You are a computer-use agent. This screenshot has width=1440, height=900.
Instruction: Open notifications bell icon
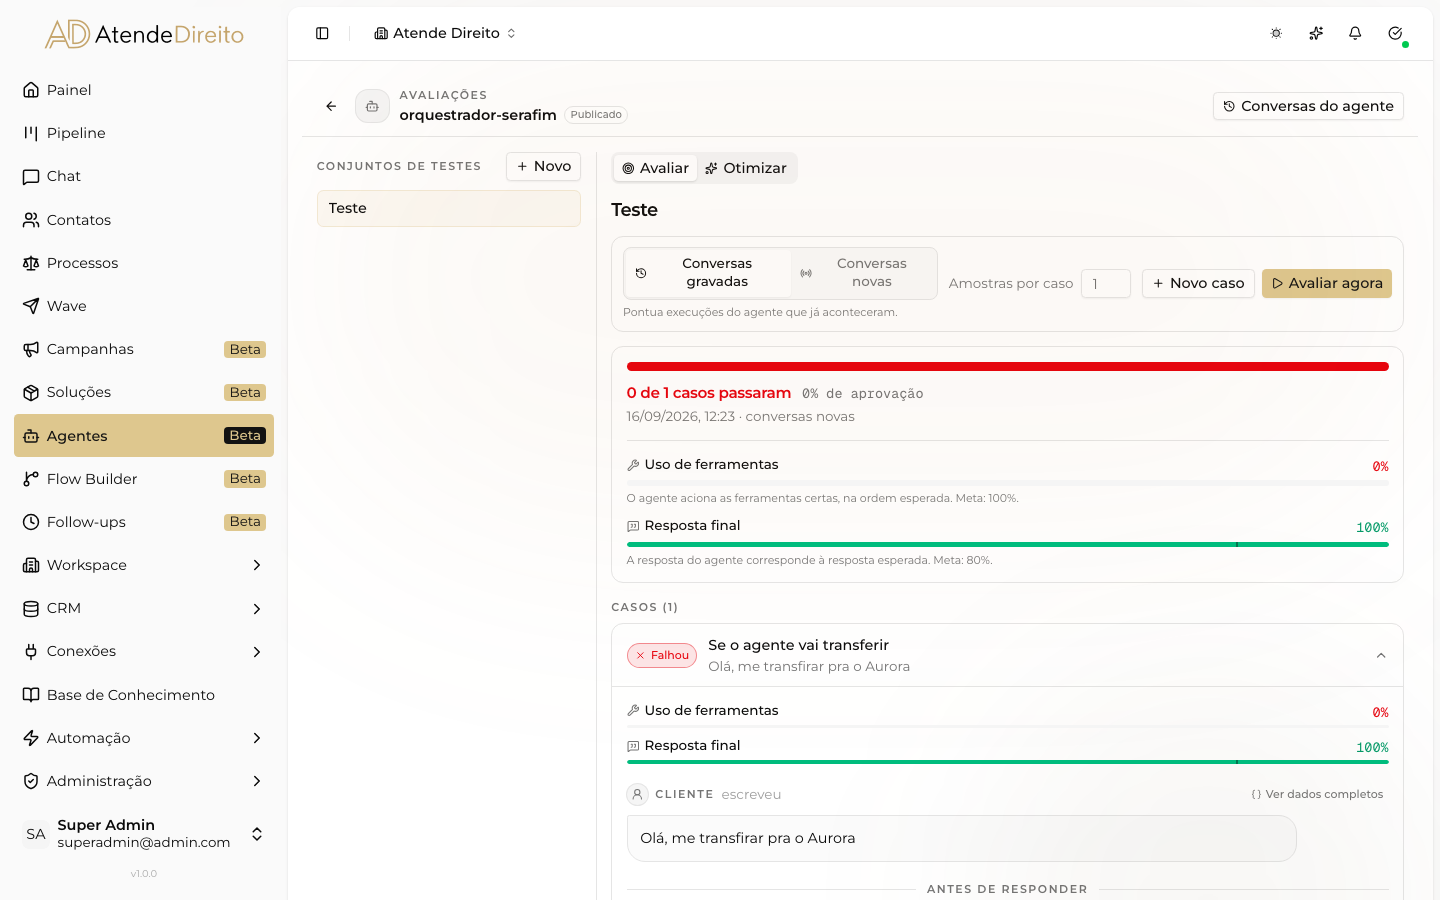(1355, 33)
